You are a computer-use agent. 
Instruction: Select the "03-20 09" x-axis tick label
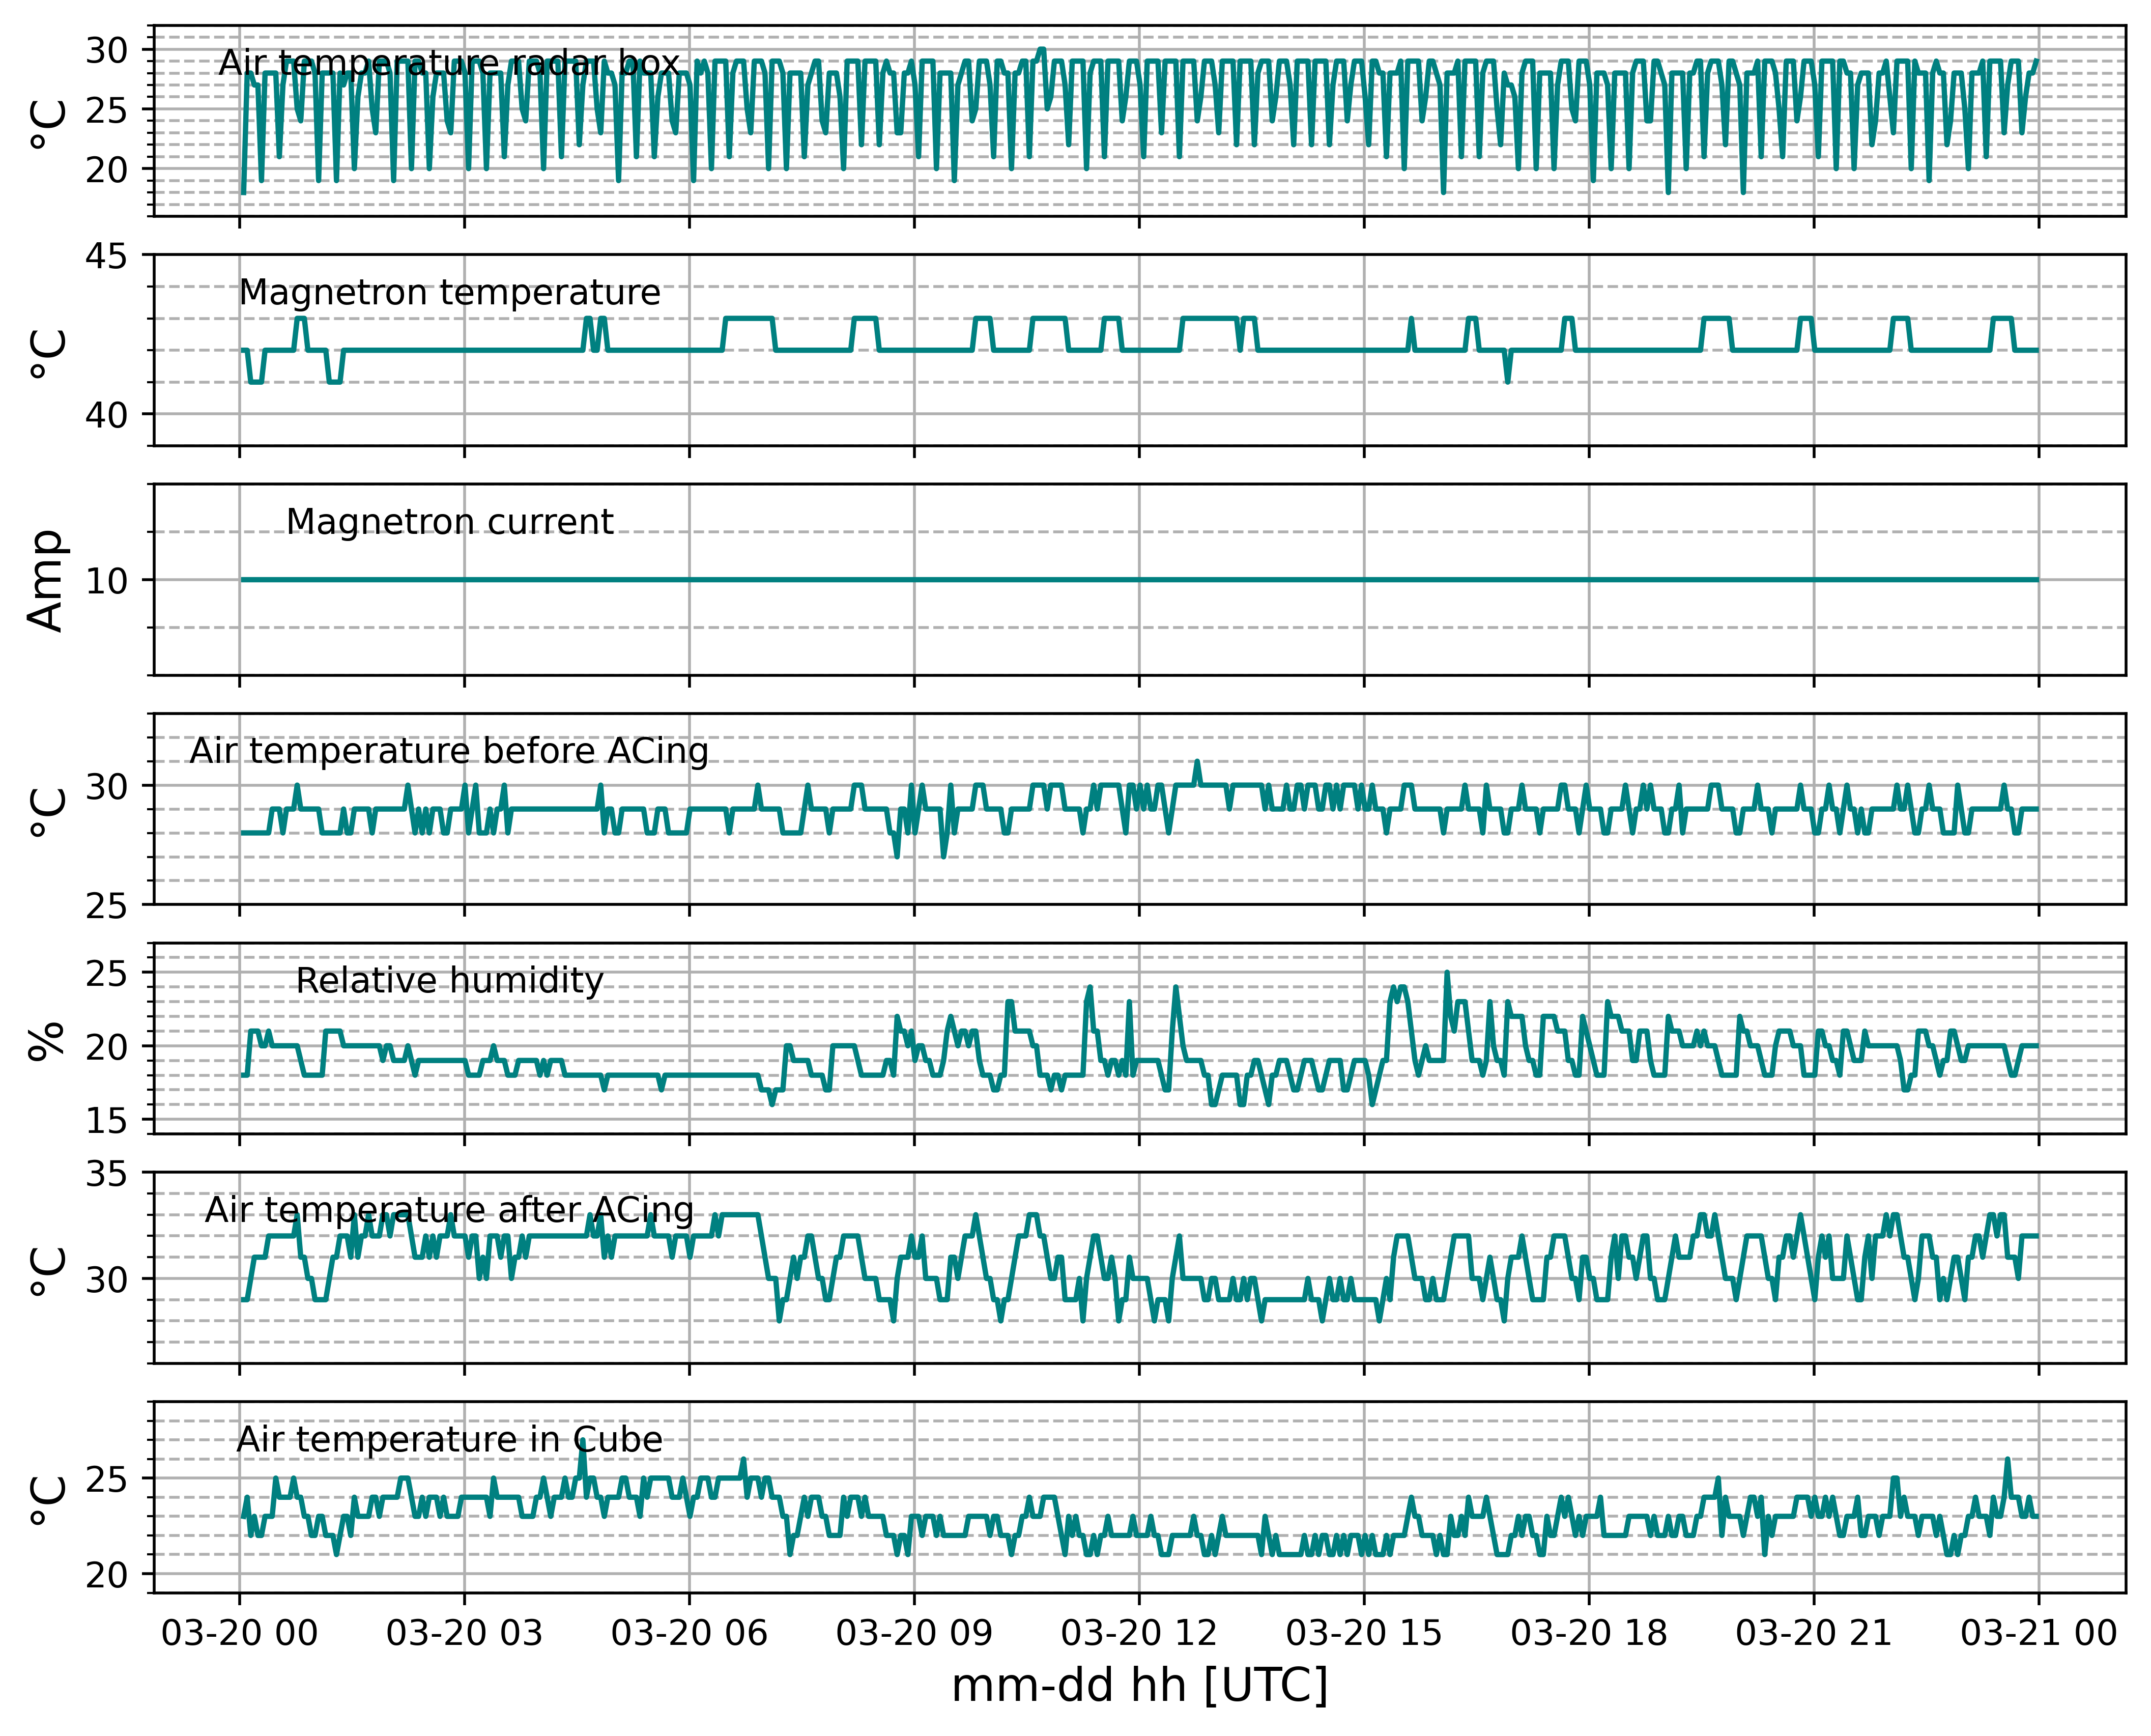coord(914,1633)
